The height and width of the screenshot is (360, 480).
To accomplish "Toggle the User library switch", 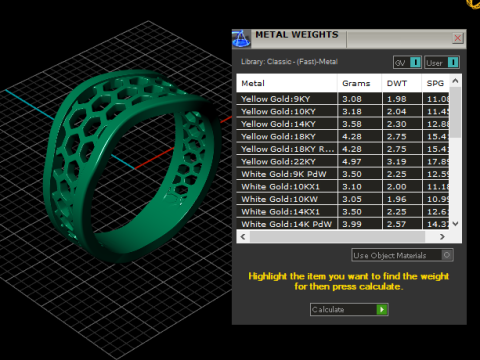I will click(x=442, y=62).
